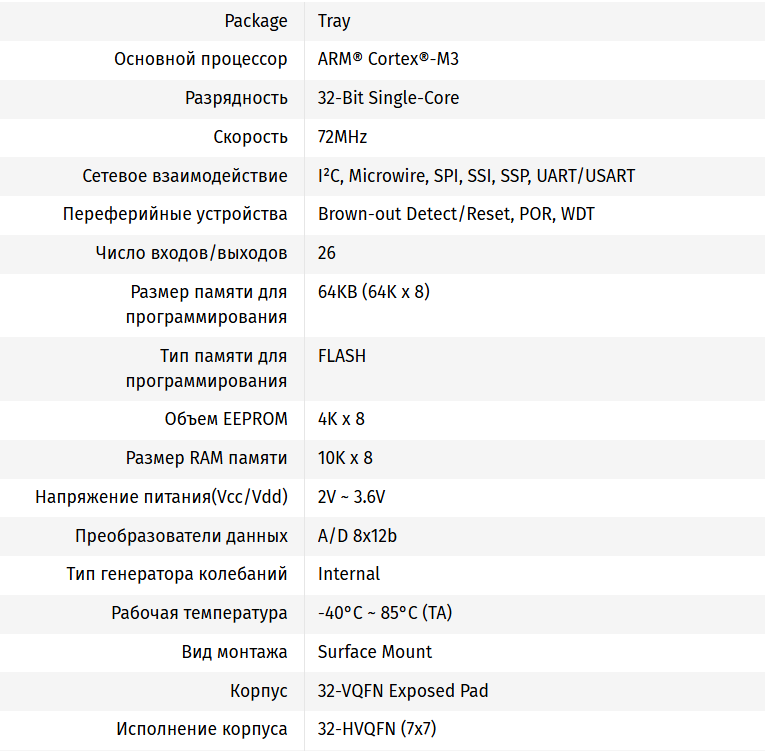Click the '72MHz' speed value

coord(343,137)
